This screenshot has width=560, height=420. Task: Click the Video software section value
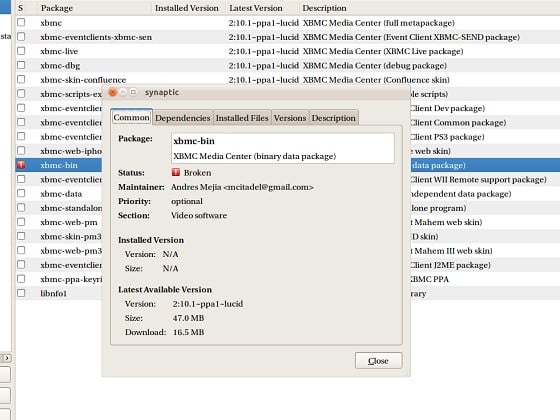coord(199,215)
